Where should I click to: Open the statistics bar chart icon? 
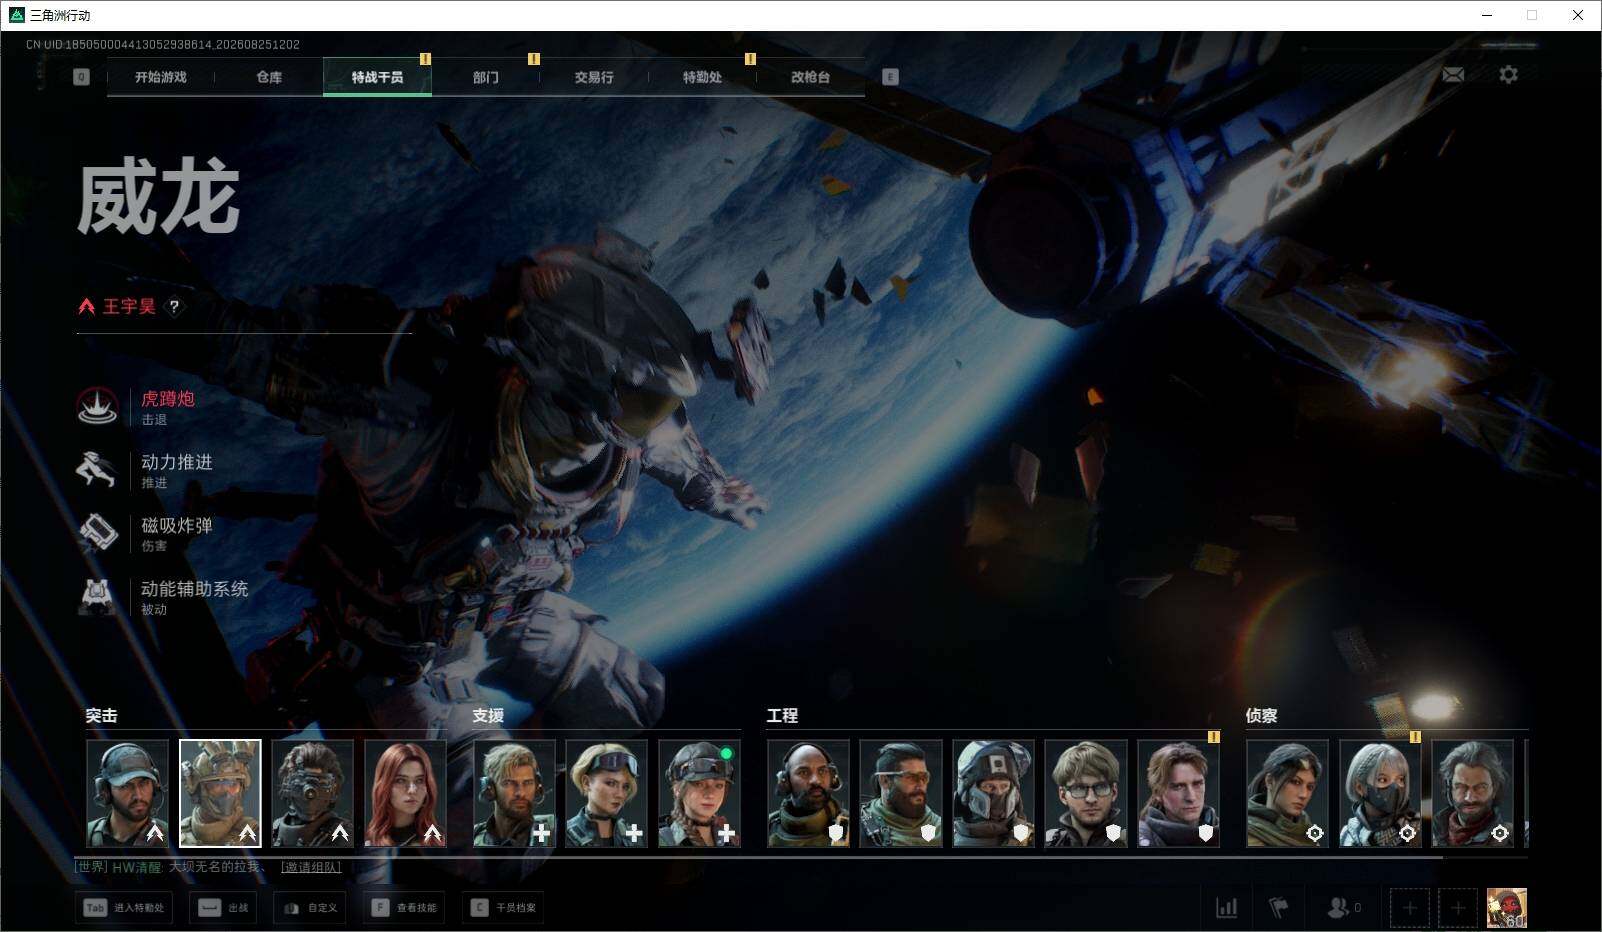[x=1226, y=908]
